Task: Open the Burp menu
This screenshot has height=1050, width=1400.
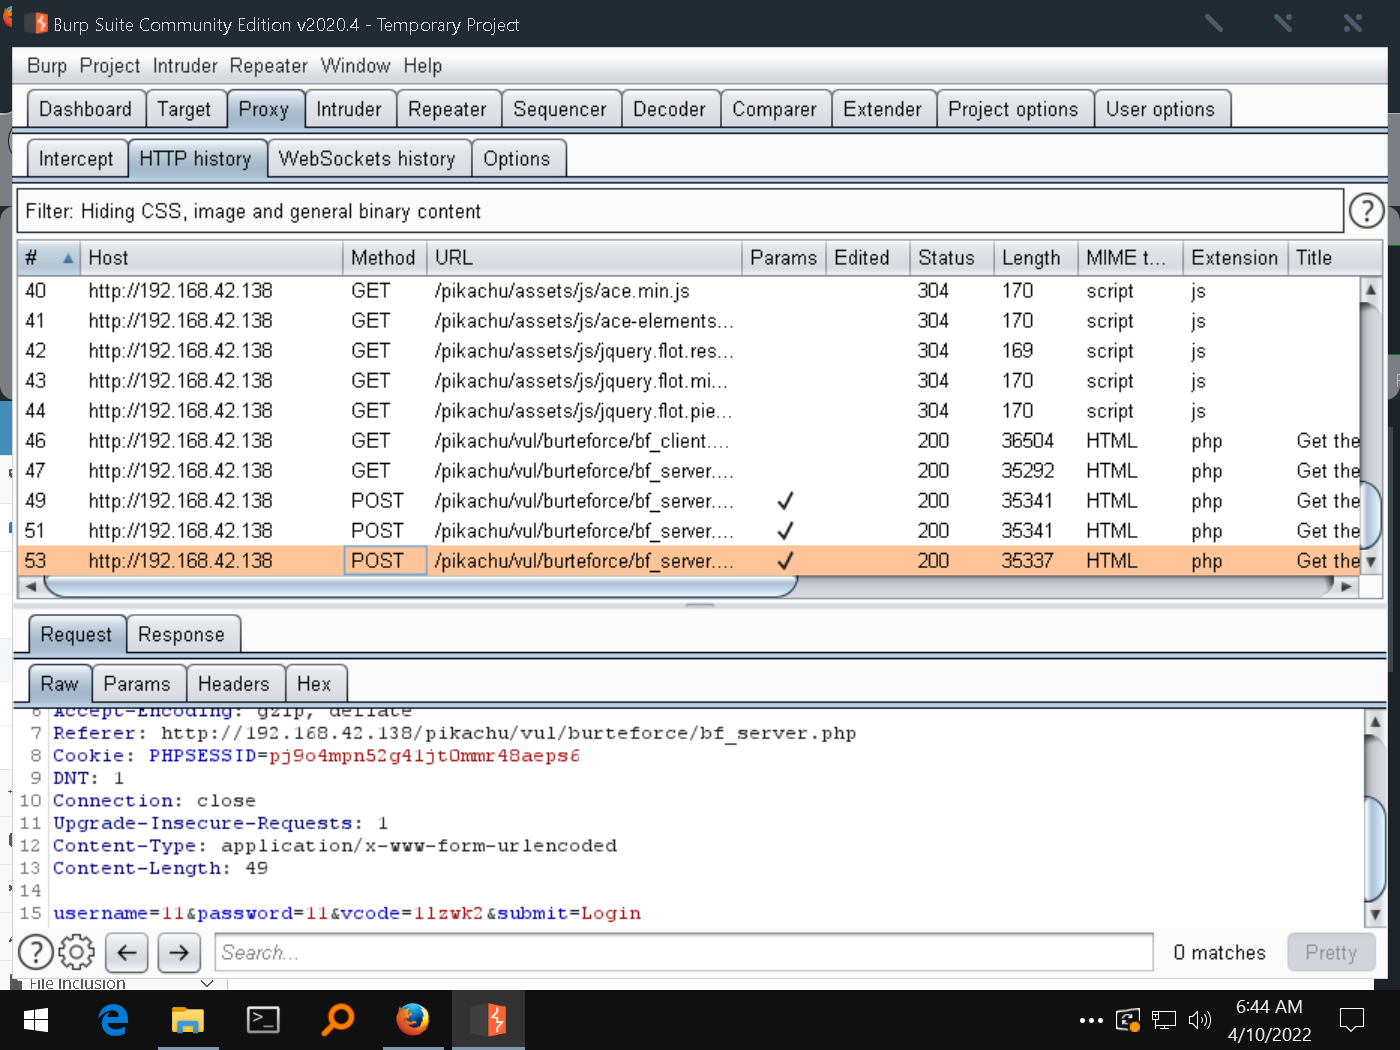Action: tap(47, 66)
